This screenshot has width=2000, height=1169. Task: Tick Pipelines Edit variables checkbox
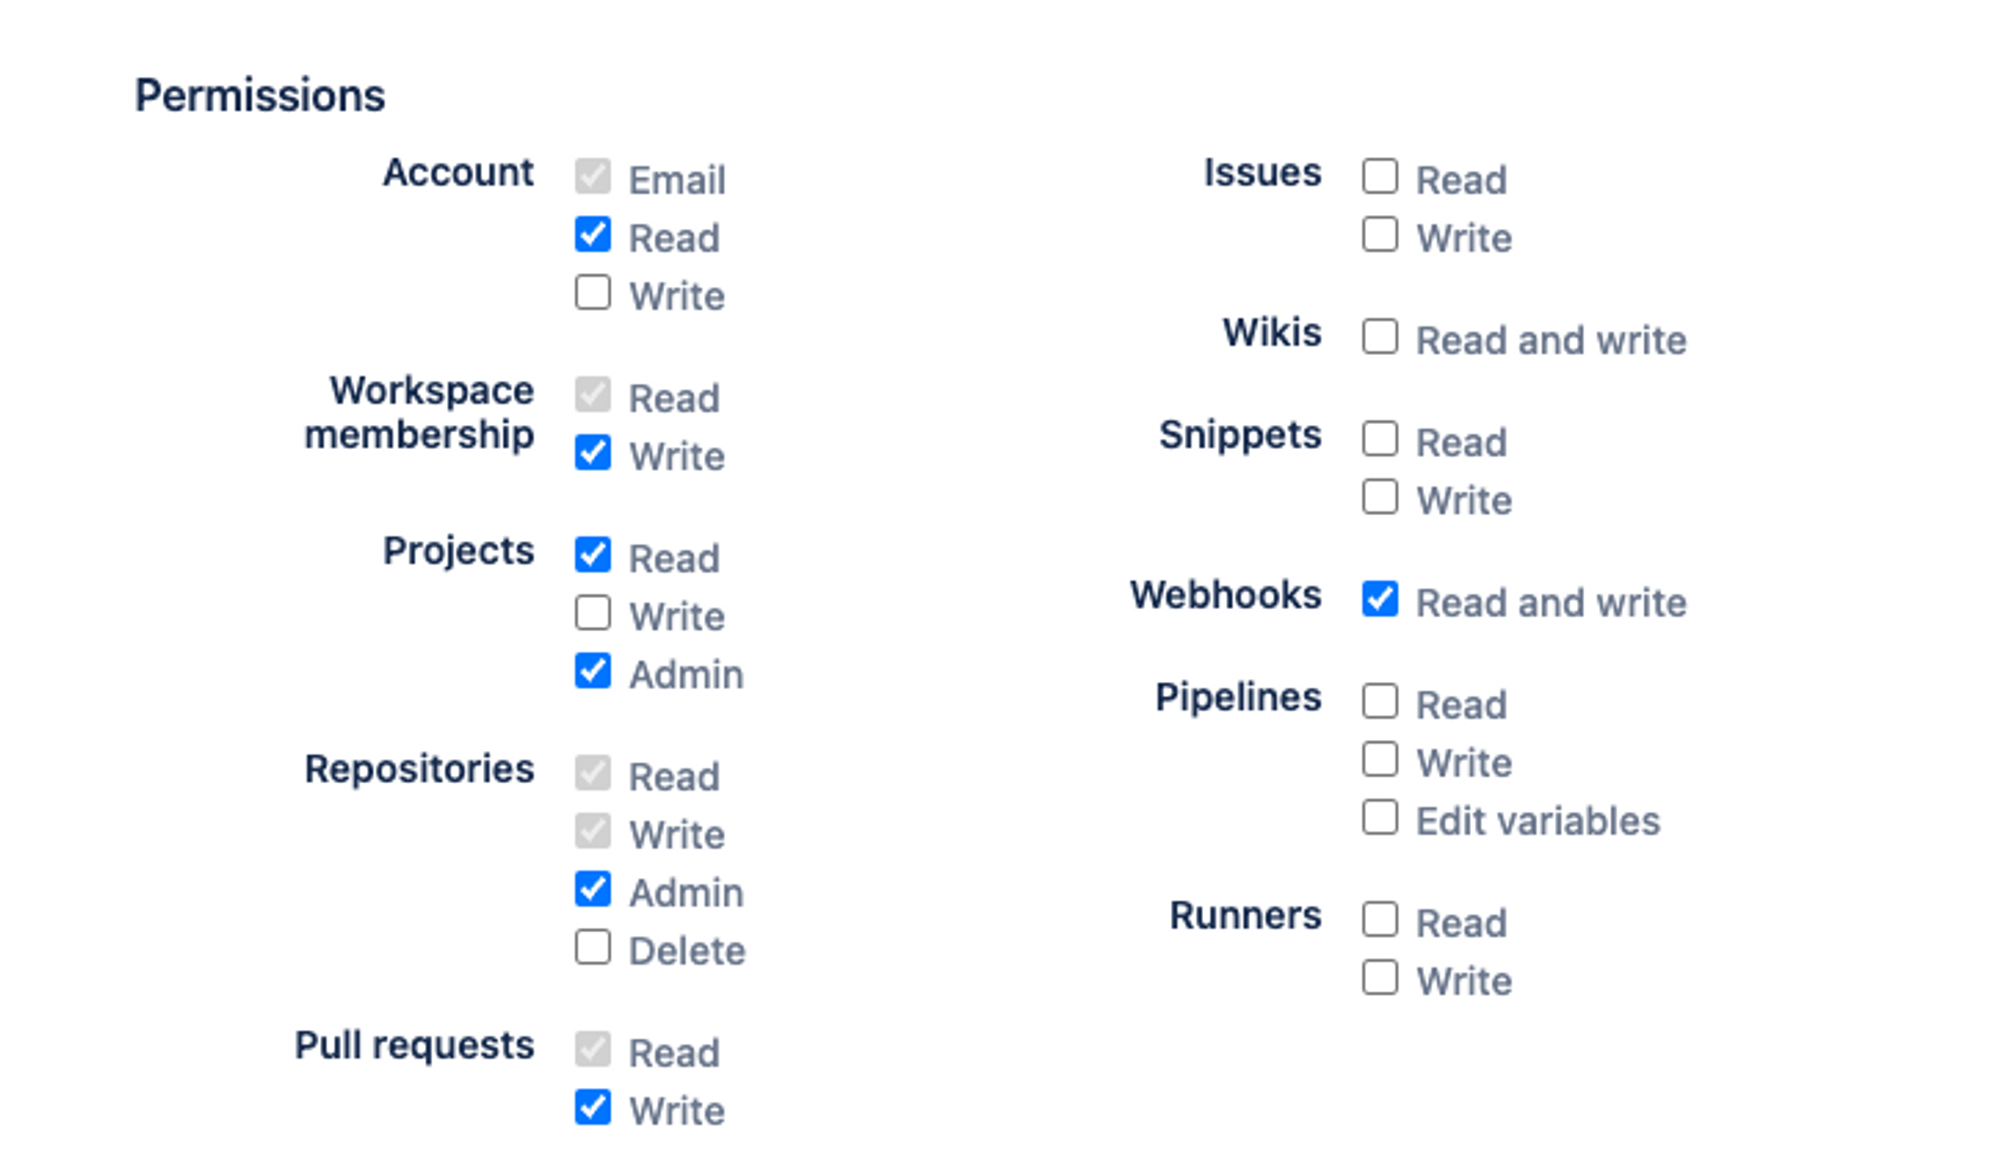pos(1380,817)
